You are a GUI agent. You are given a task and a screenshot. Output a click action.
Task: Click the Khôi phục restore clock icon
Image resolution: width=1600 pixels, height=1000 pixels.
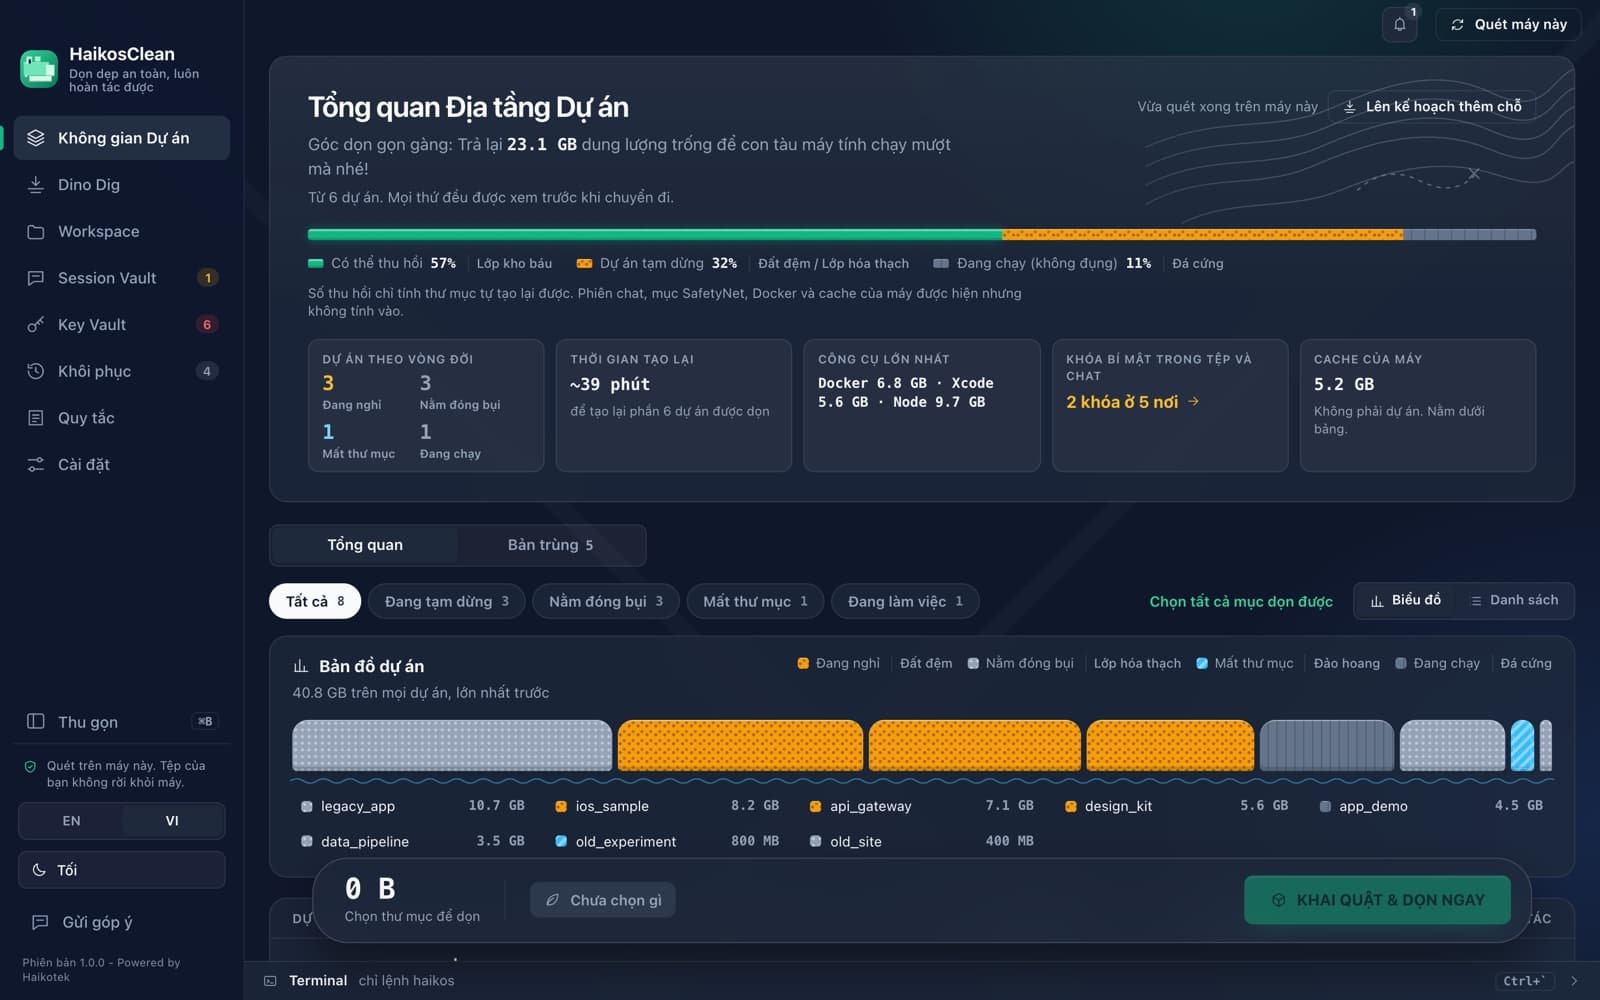click(x=36, y=371)
